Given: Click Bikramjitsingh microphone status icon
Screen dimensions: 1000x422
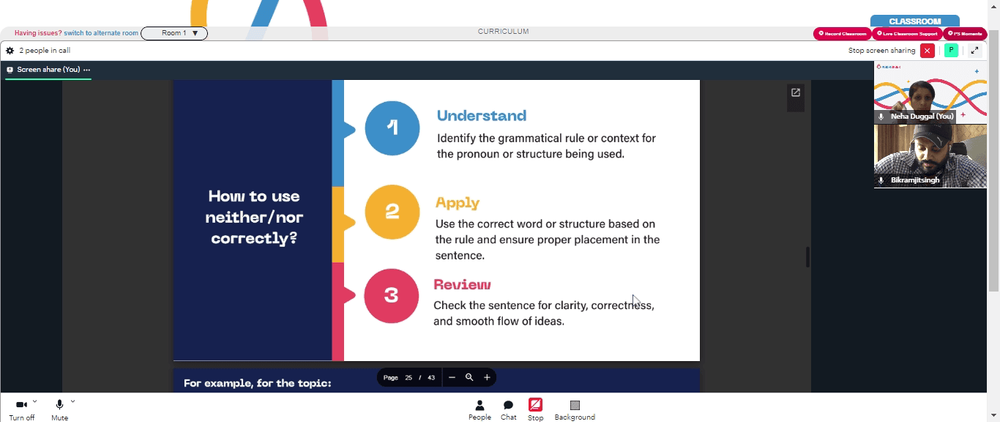Looking at the screenshot, I should click(881, 180).
